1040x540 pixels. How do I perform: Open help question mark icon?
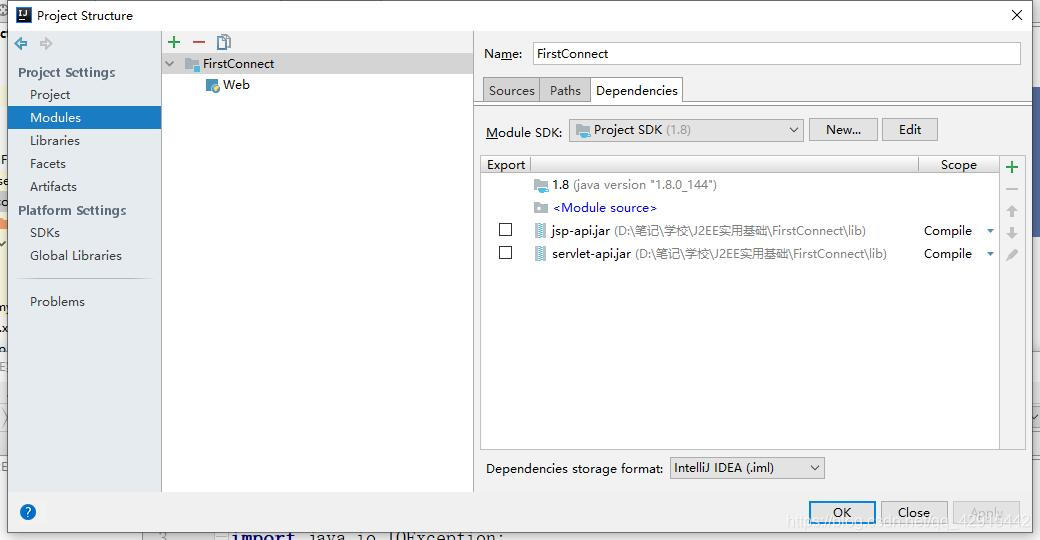point(28,512)
